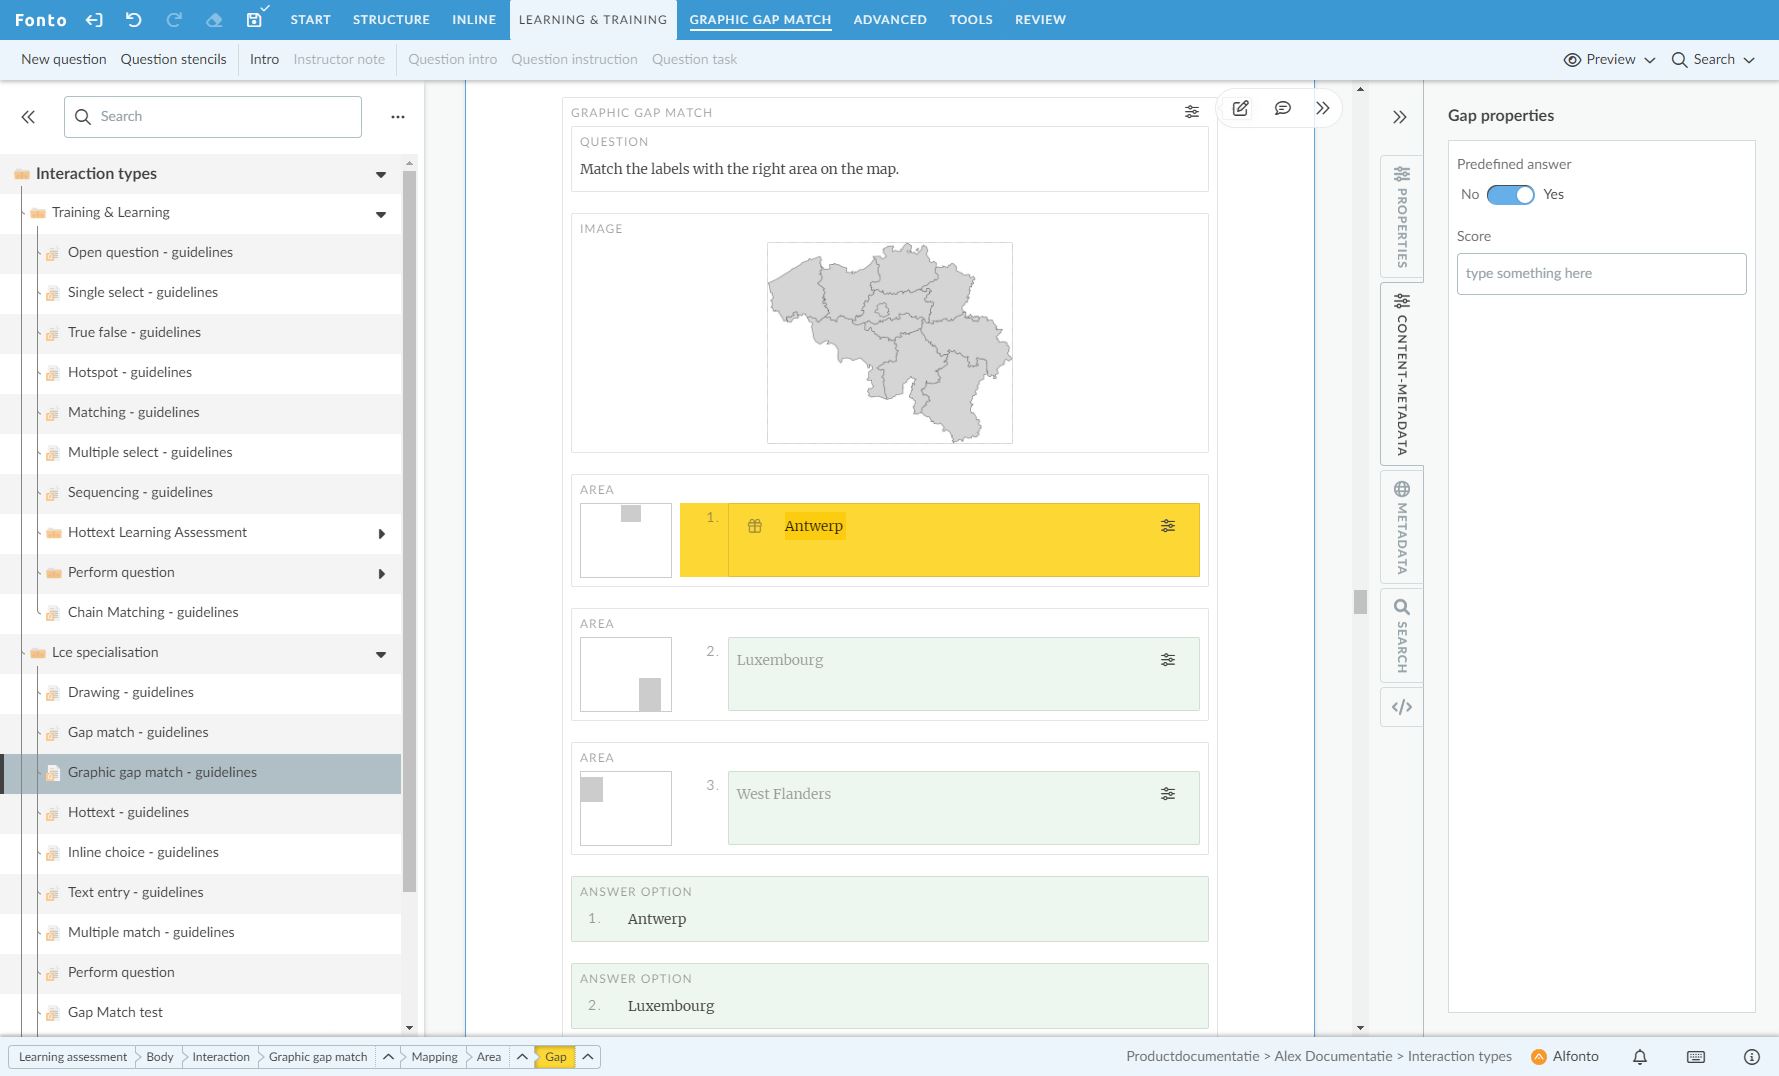Collapse the left sidebar panel
This screenshot has height=1076, width=1779.
[x=28, y=117]
